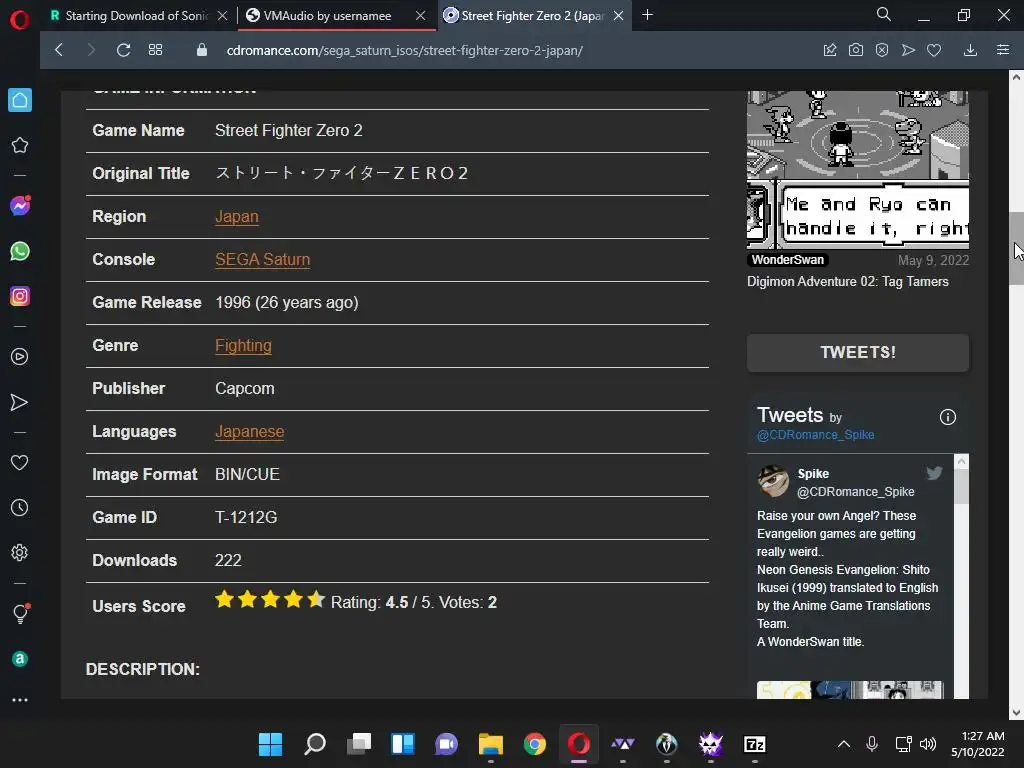
Task: Open ad blocker shield settings
Action: tap(882, 50)
